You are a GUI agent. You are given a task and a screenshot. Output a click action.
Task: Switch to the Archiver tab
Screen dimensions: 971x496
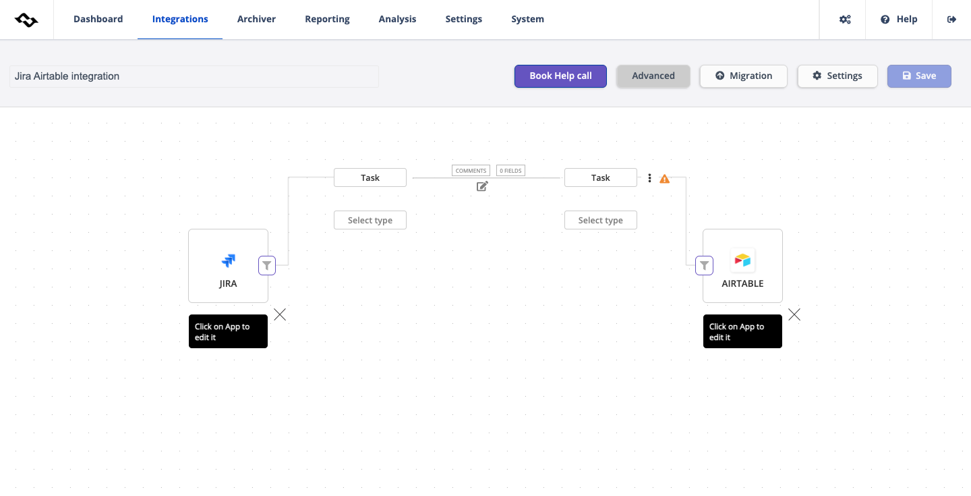coord(256,19)
